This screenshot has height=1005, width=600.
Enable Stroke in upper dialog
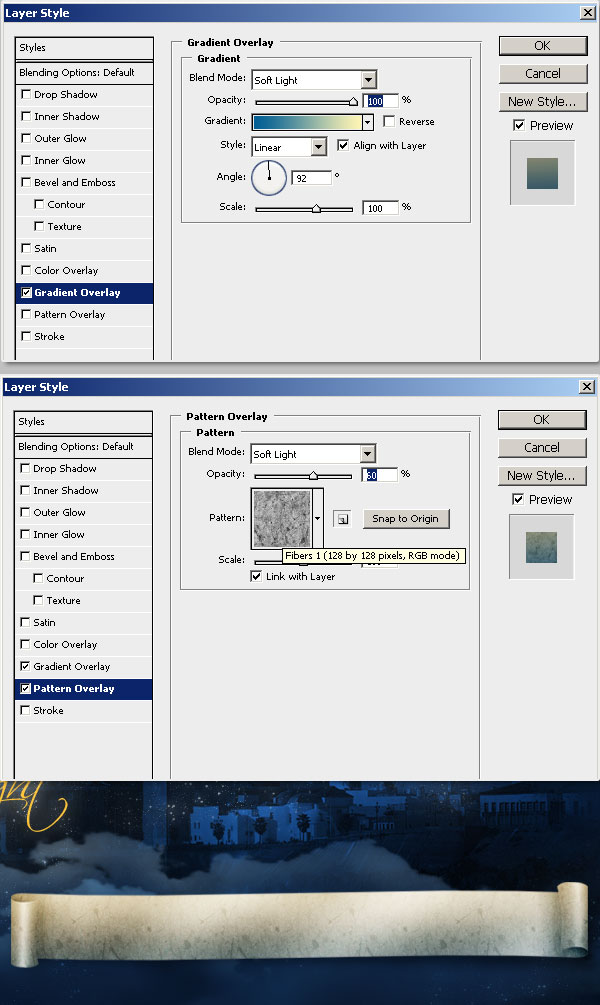pyautogui.click(x=26, y=336)
